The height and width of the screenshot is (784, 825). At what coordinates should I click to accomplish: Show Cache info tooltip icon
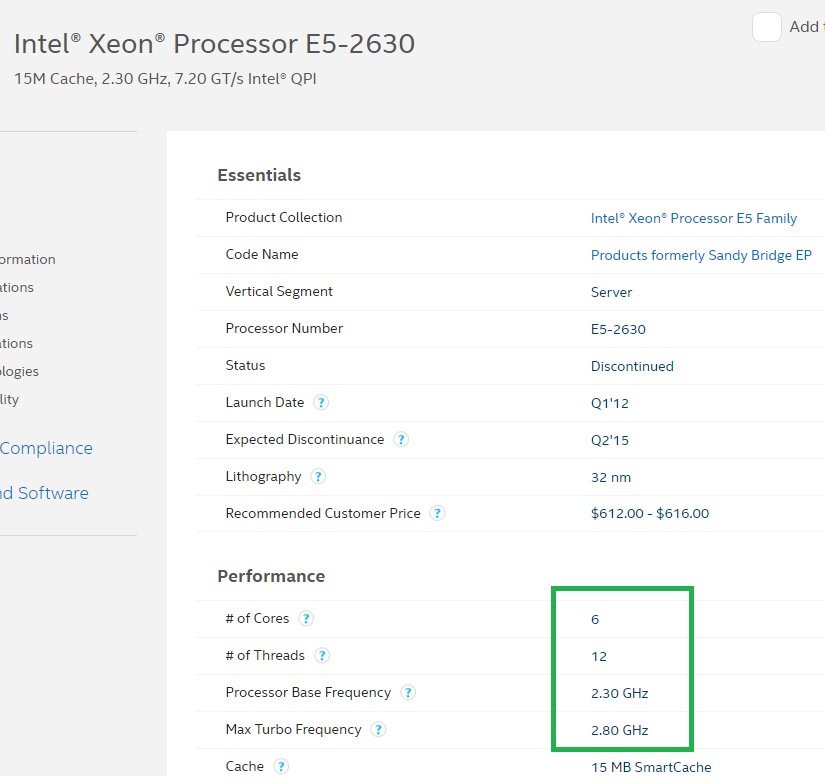(281, 767)
